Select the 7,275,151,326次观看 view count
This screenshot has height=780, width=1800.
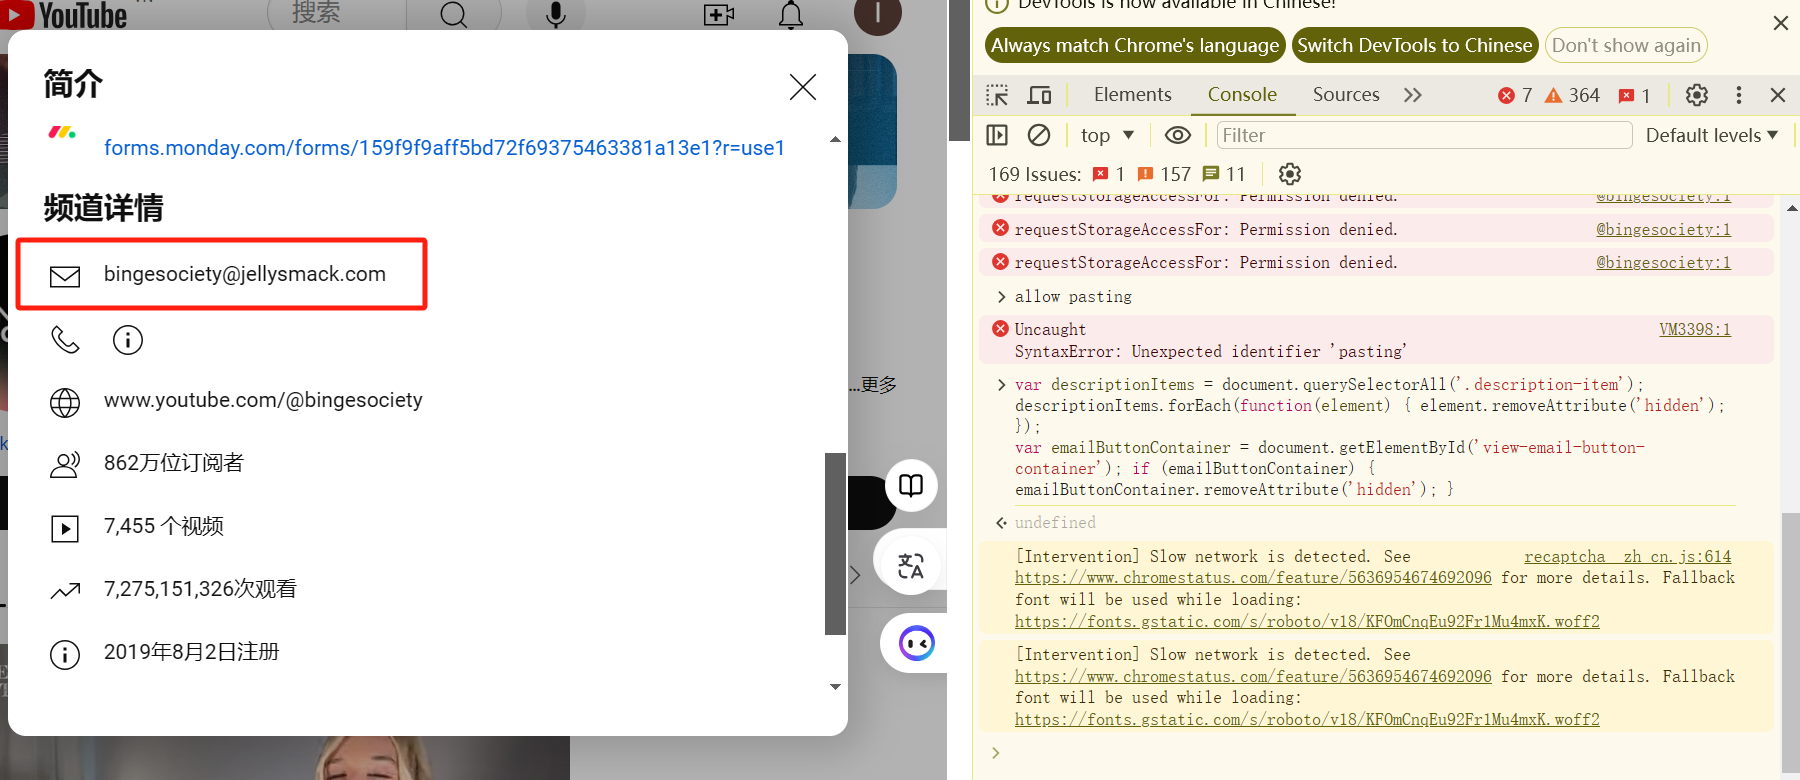pyautogui.click(x=200, y=589)
